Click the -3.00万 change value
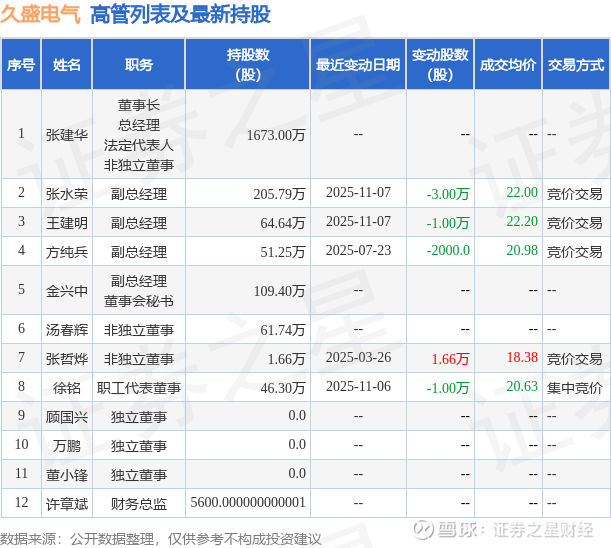The height and width of the screenshot is (548, 611). [x=448, y=193]
